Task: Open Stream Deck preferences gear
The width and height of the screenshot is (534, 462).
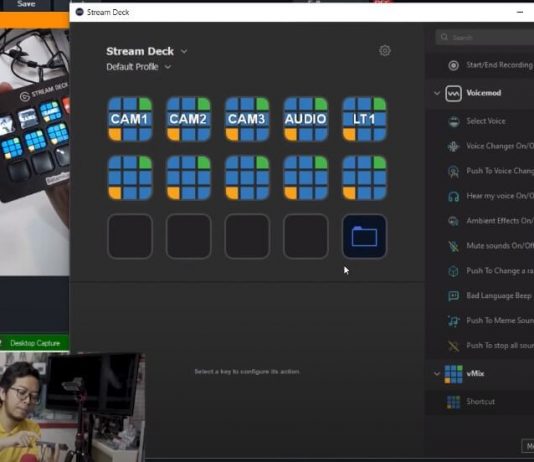Action: pyautogui.click(x=385, y=51)
